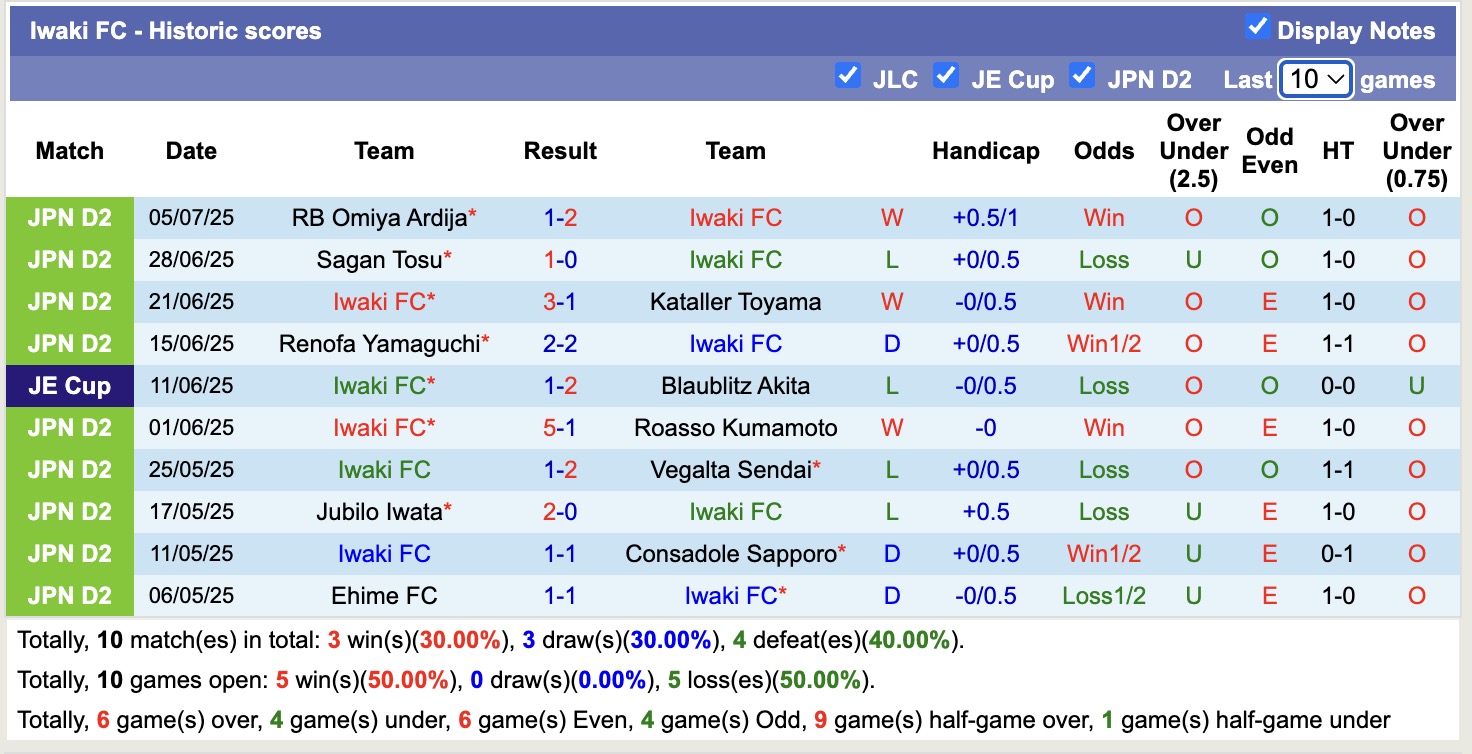The height and width of the screenshot is (754, 1472).
Task: Click the JPN D2 badge on Ehime FC row
Action: pyautogui.click(x=69, y=595)
